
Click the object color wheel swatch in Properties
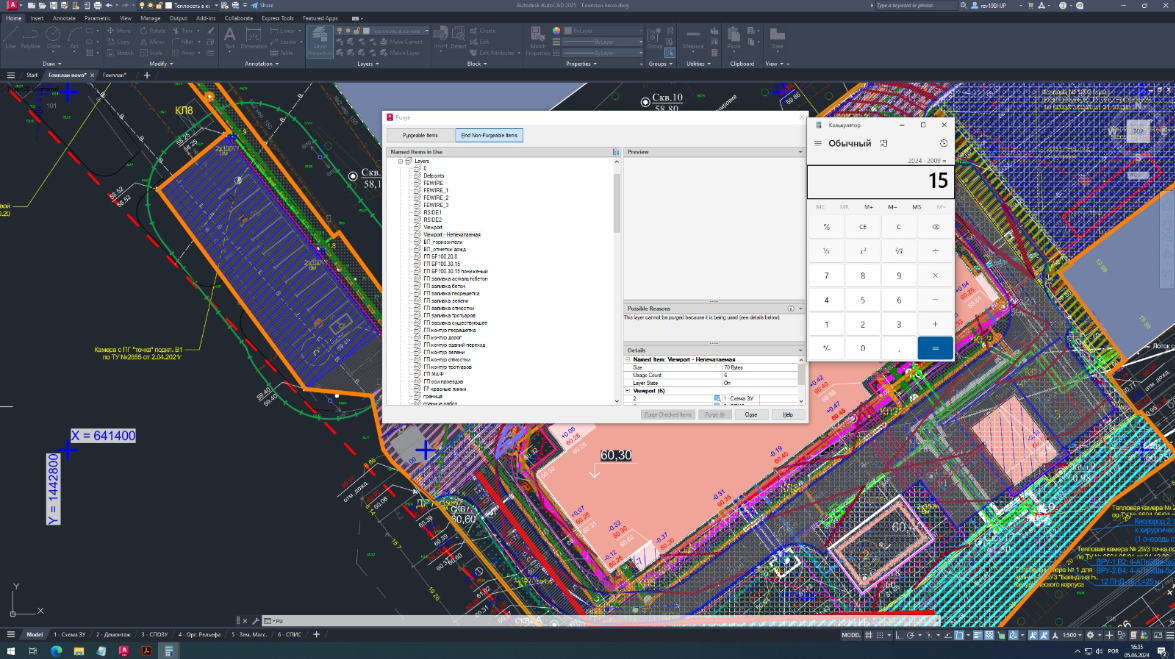click(556, 31)
